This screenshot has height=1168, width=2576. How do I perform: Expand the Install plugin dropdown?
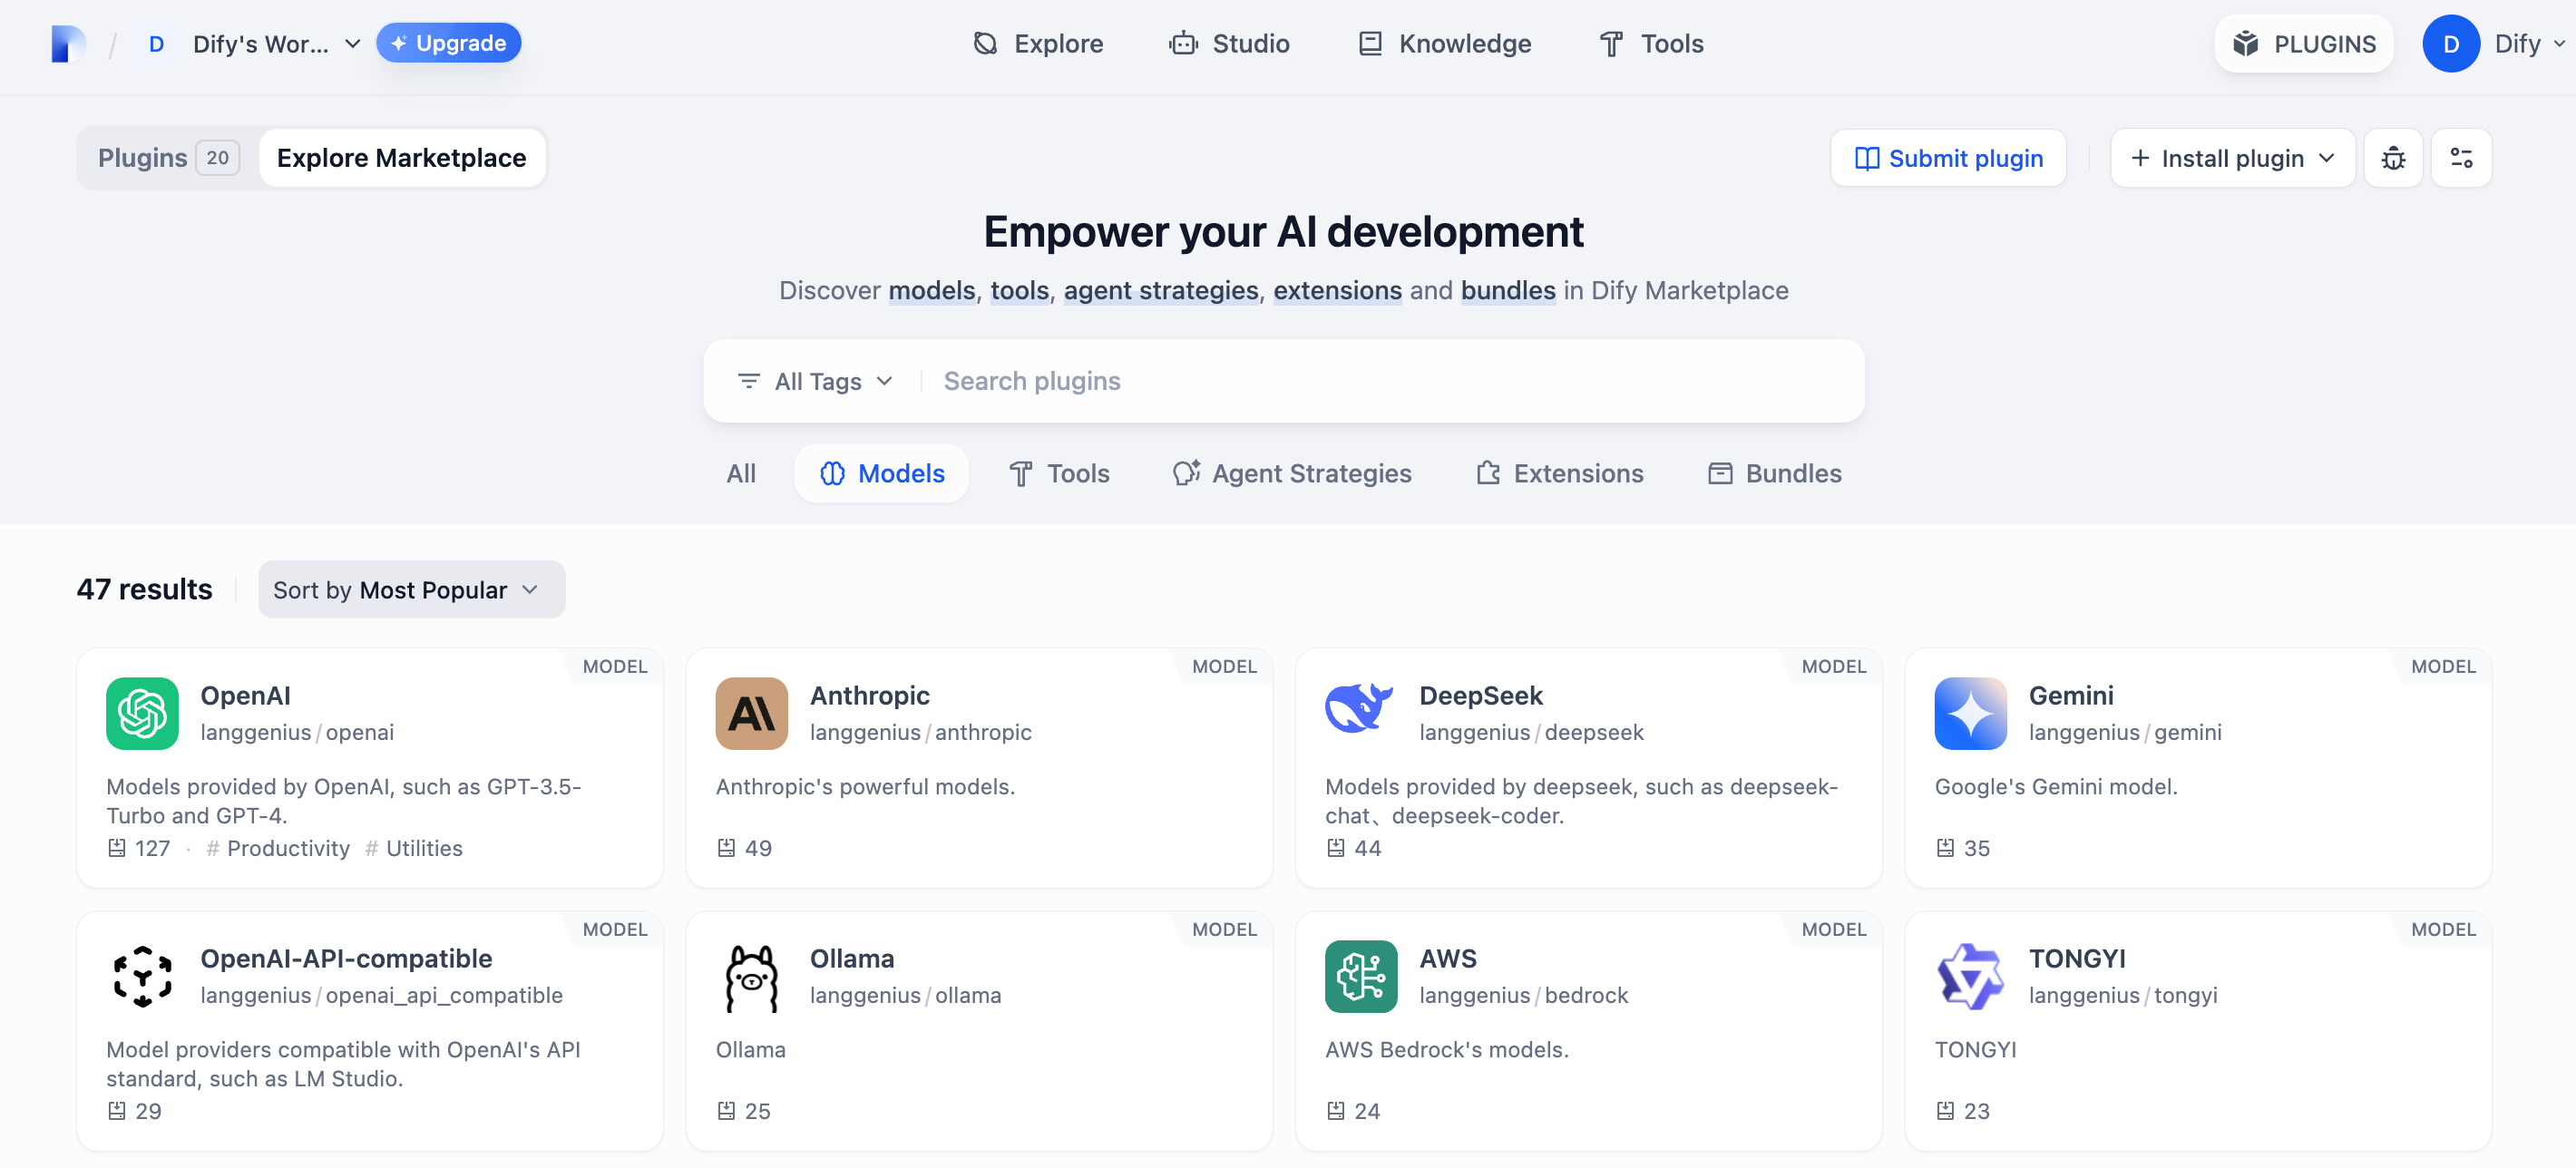coord(2232,158)
